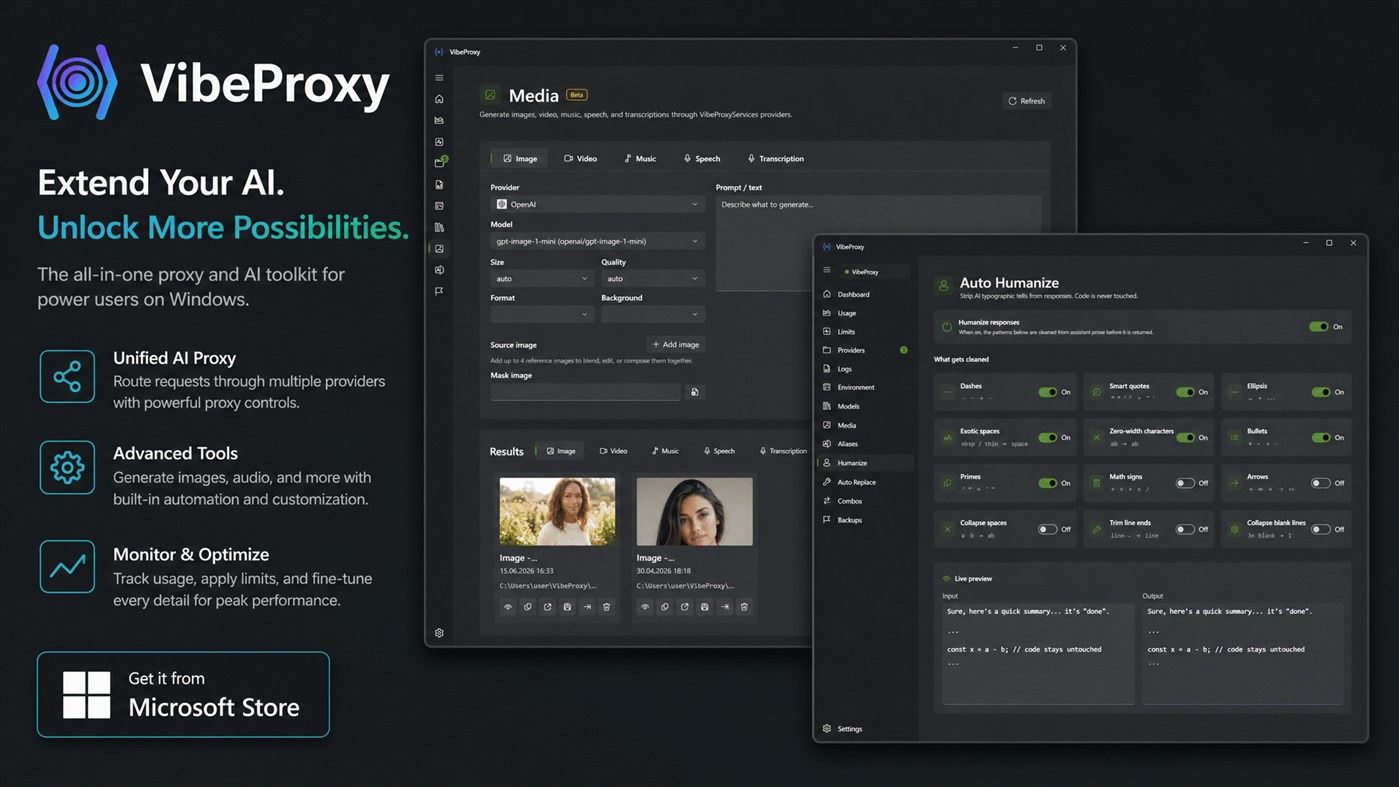The image size is (1399, 787).
Task: Open Models in the labeled sidebar
Action: click(865, 406)
